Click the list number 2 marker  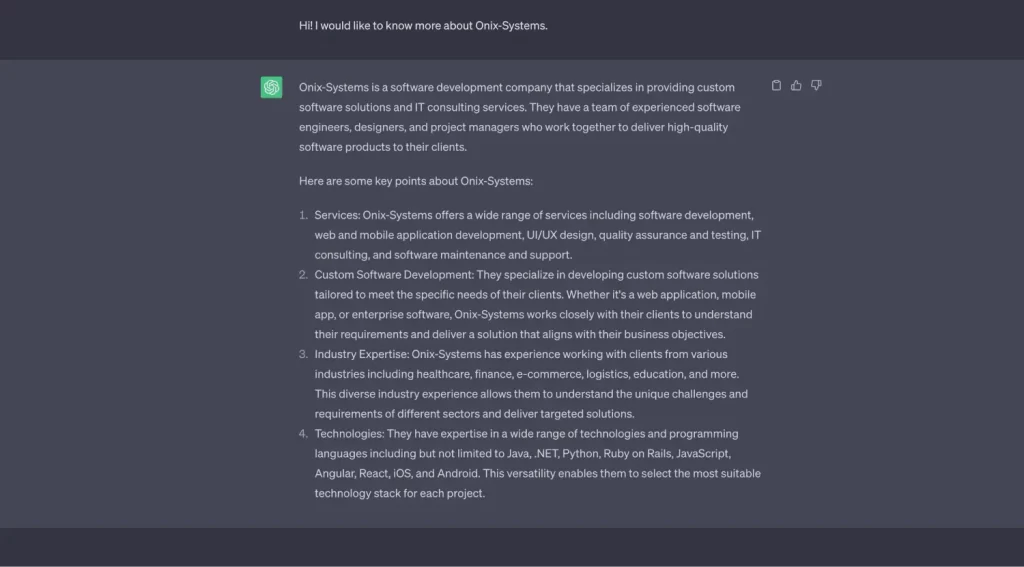pos(303,275)
